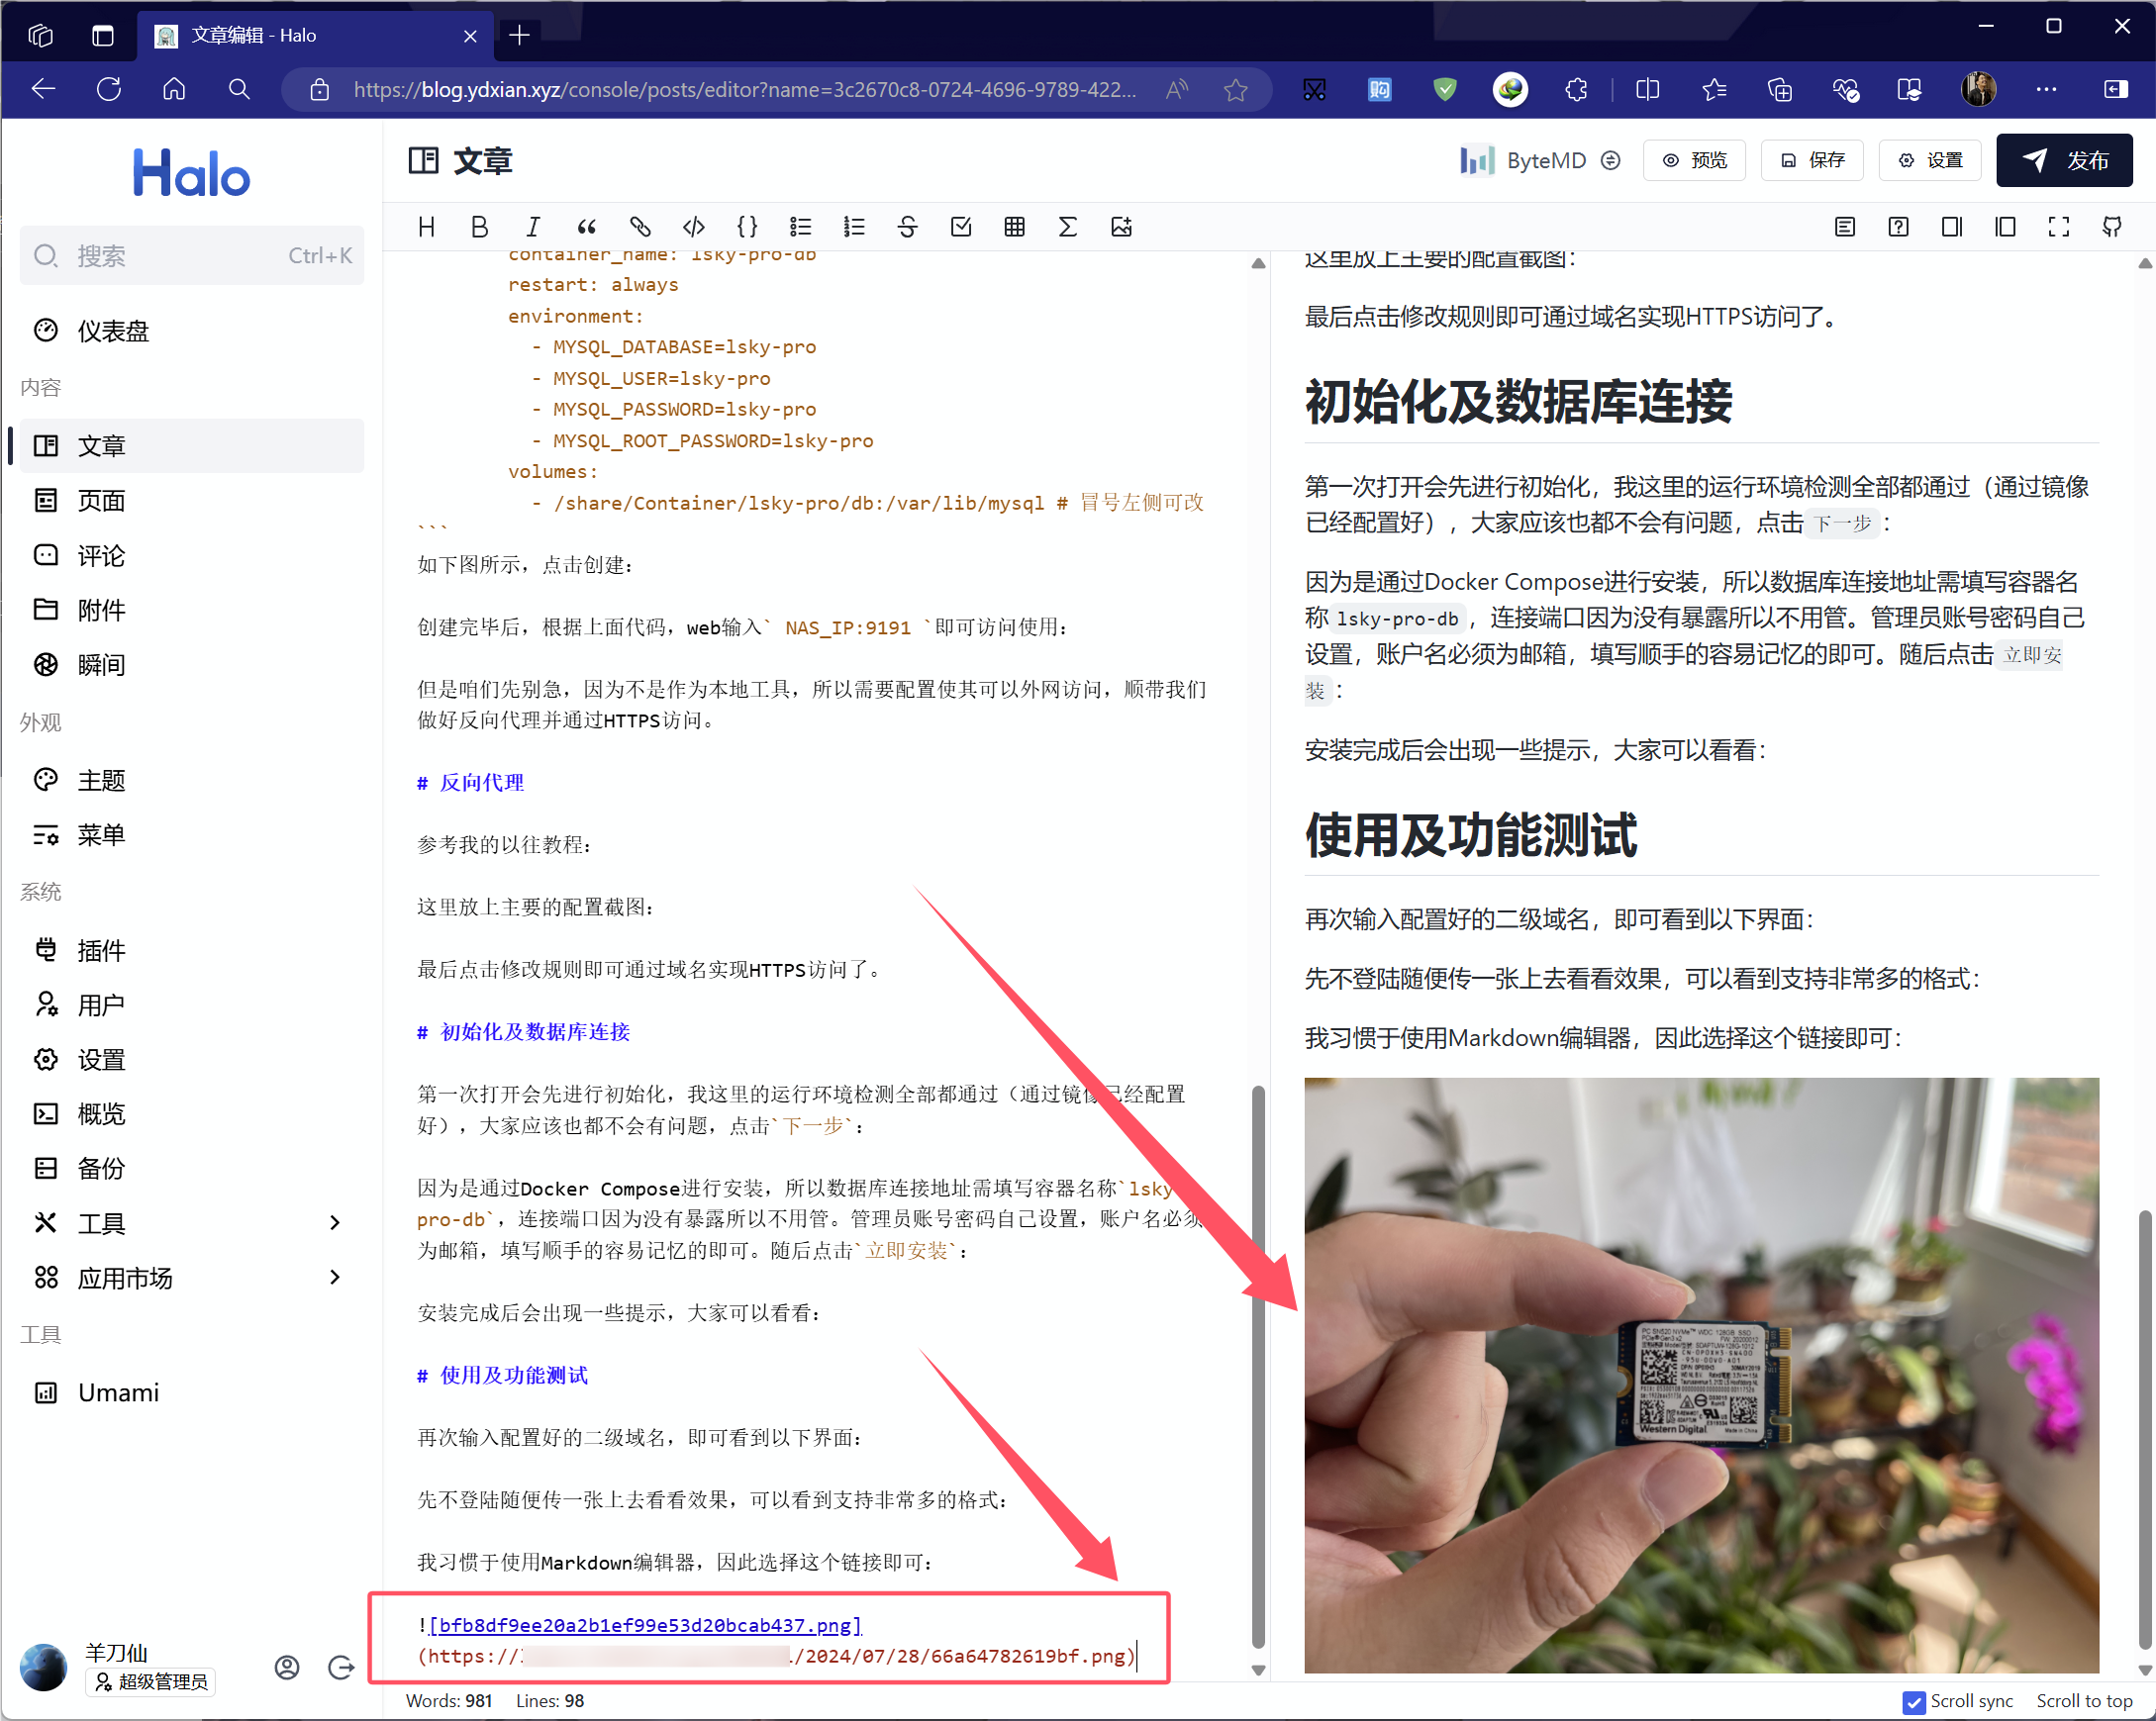Insert math formula sigma icon
This screenshot has height=1721, width=2156.
tap(1068, 227)
